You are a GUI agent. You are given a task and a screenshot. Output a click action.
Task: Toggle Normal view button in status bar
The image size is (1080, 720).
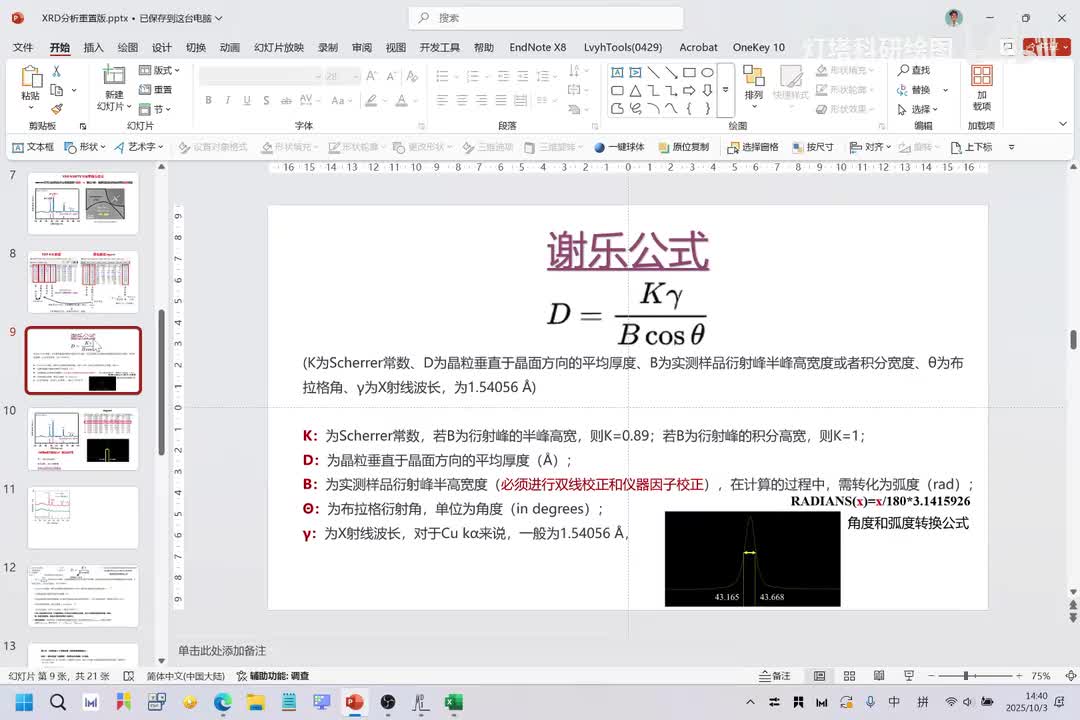820,676
